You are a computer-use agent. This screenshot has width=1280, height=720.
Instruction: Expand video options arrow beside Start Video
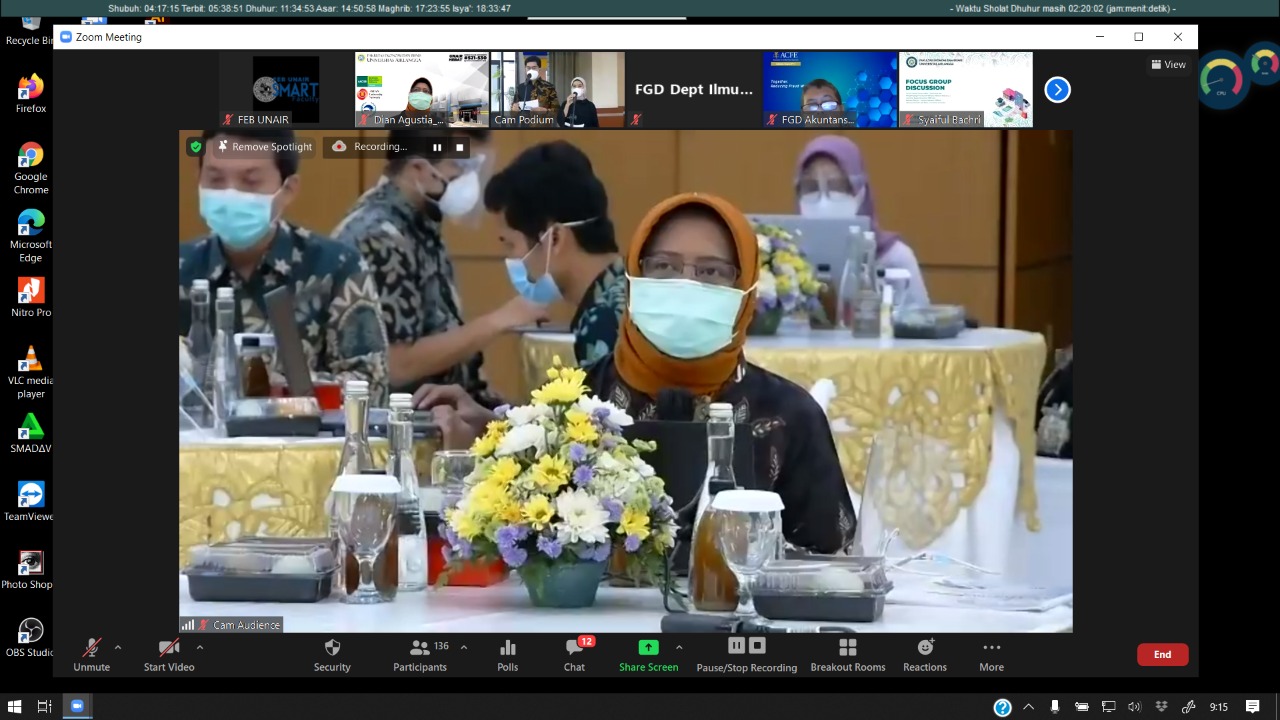click(200, 647)
